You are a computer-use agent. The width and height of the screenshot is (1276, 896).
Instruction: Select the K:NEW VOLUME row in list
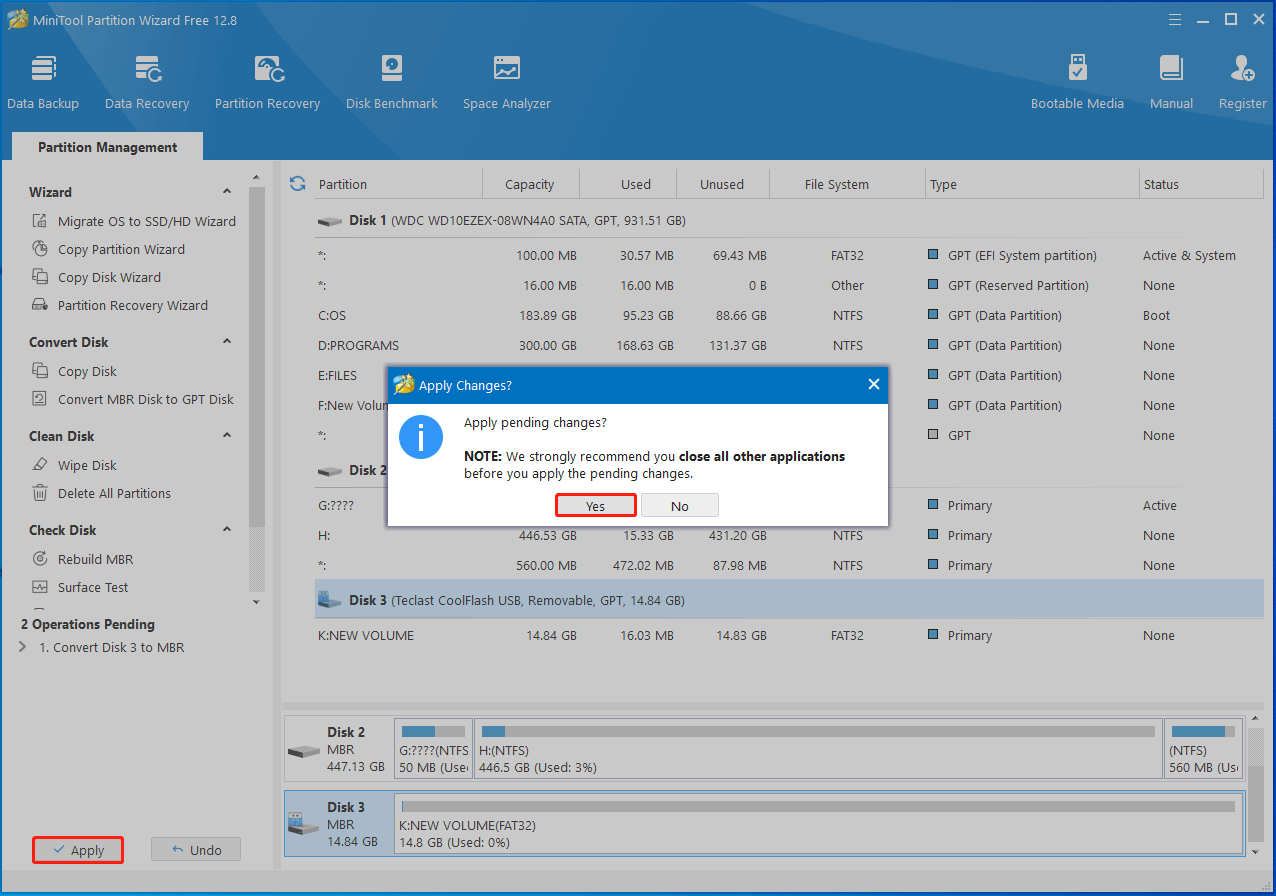pyautogui.click(x=789, y=635)
